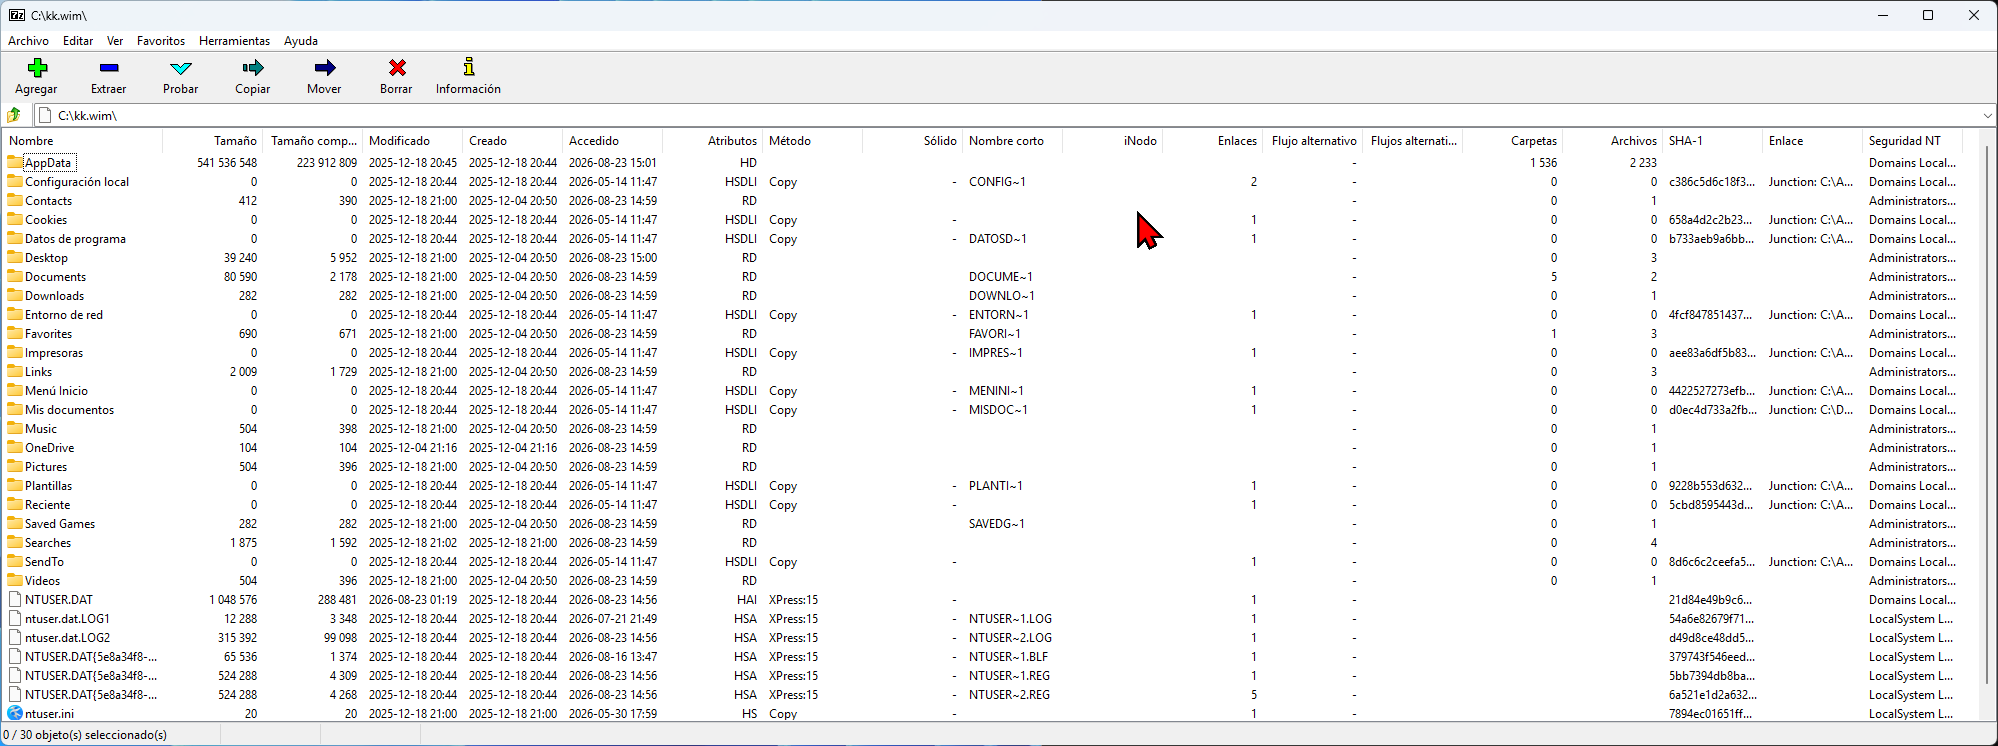Click the Borrar red X icon
1998x746 pixels.
coord(397,68)
